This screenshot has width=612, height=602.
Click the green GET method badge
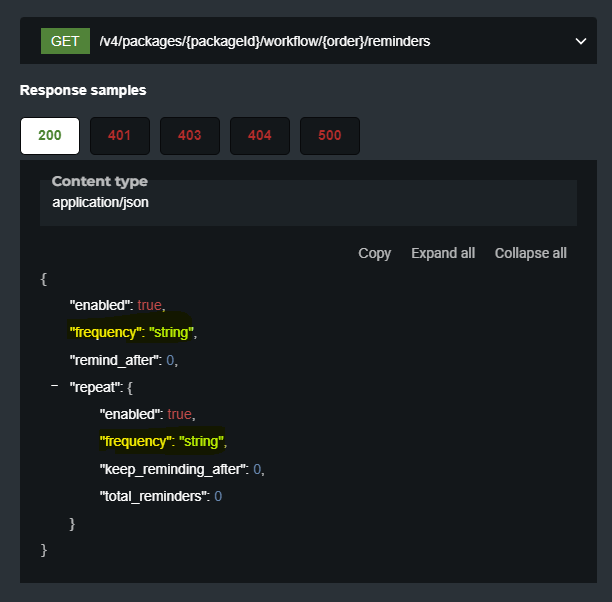coord(65,41)
